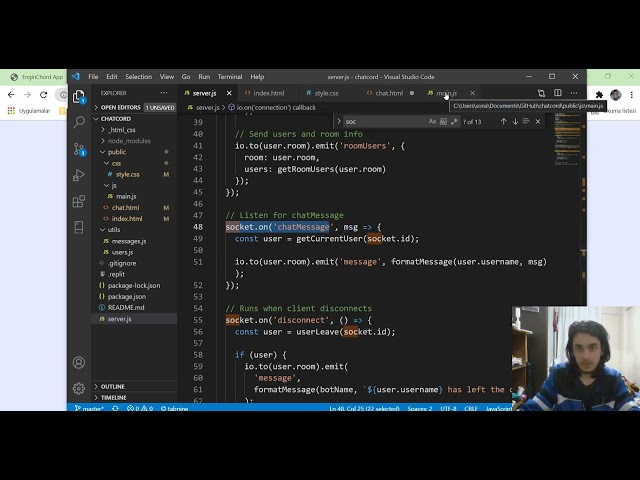
Task: Open the Terminal menu
Action: tap(230, 76)
